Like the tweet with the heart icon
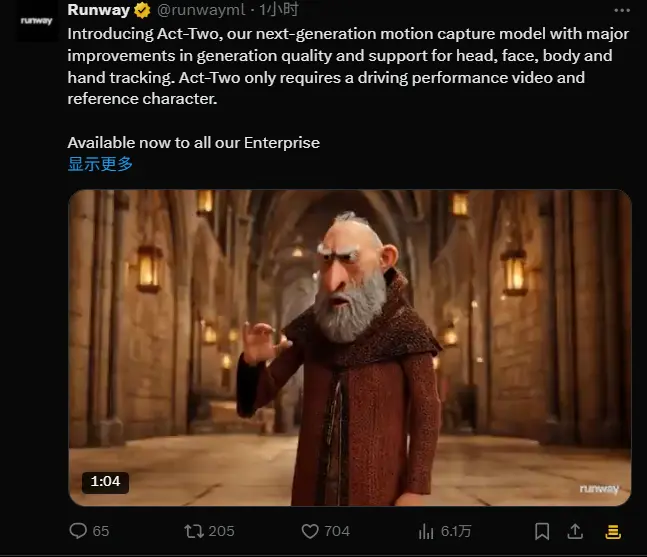The width and height of the screenshot is (647, 557). point(310,531)
